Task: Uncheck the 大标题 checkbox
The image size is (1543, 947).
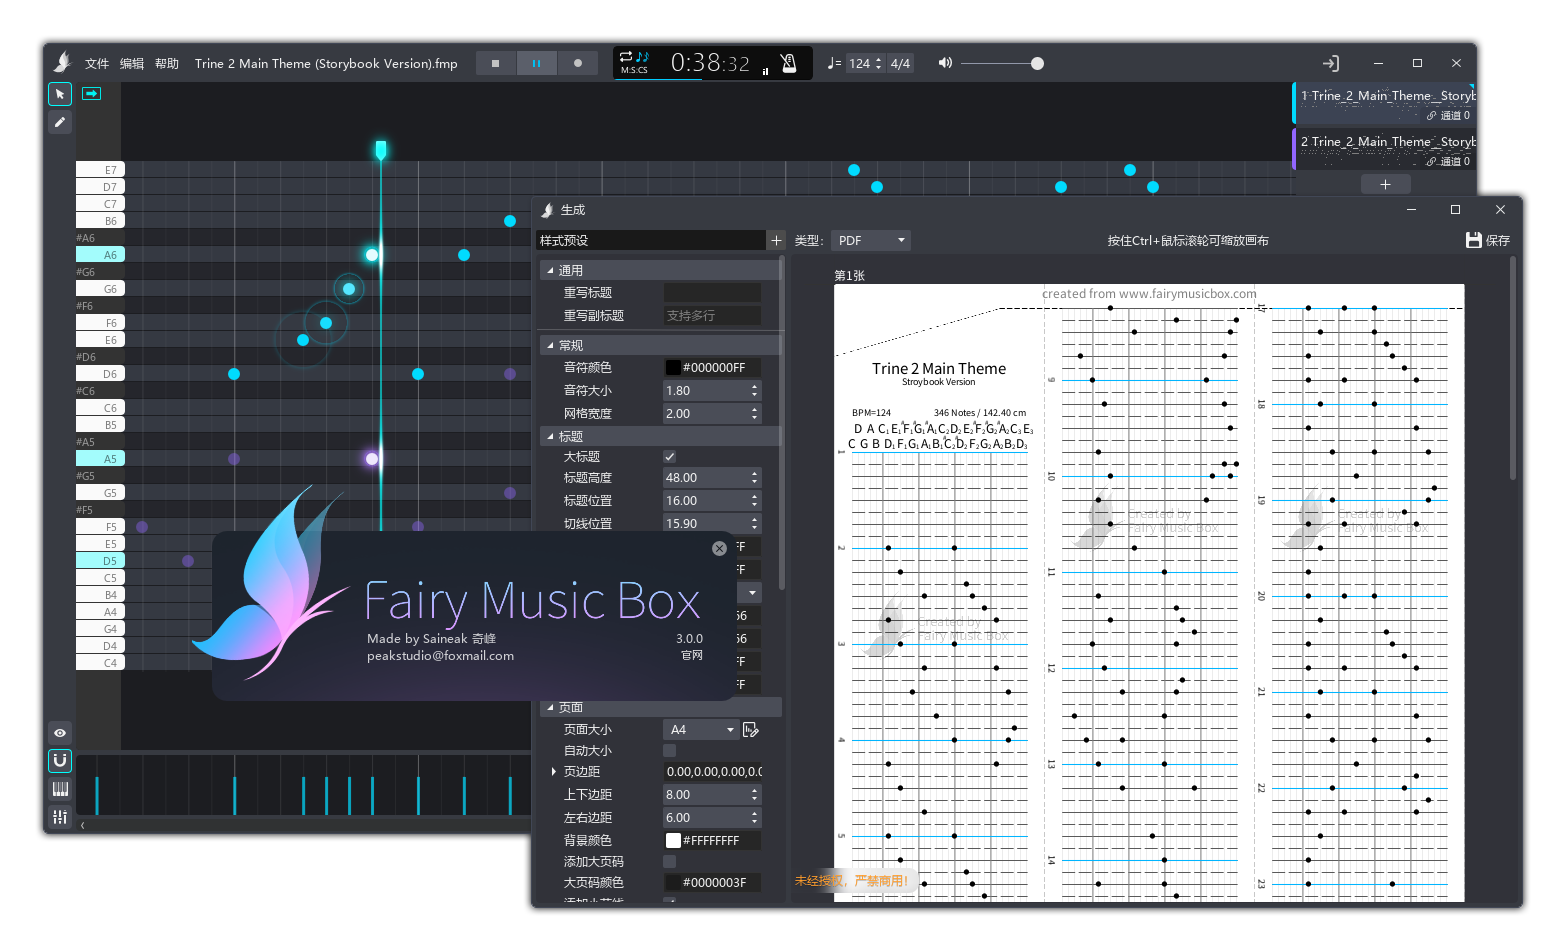Action: coord(670,456)
